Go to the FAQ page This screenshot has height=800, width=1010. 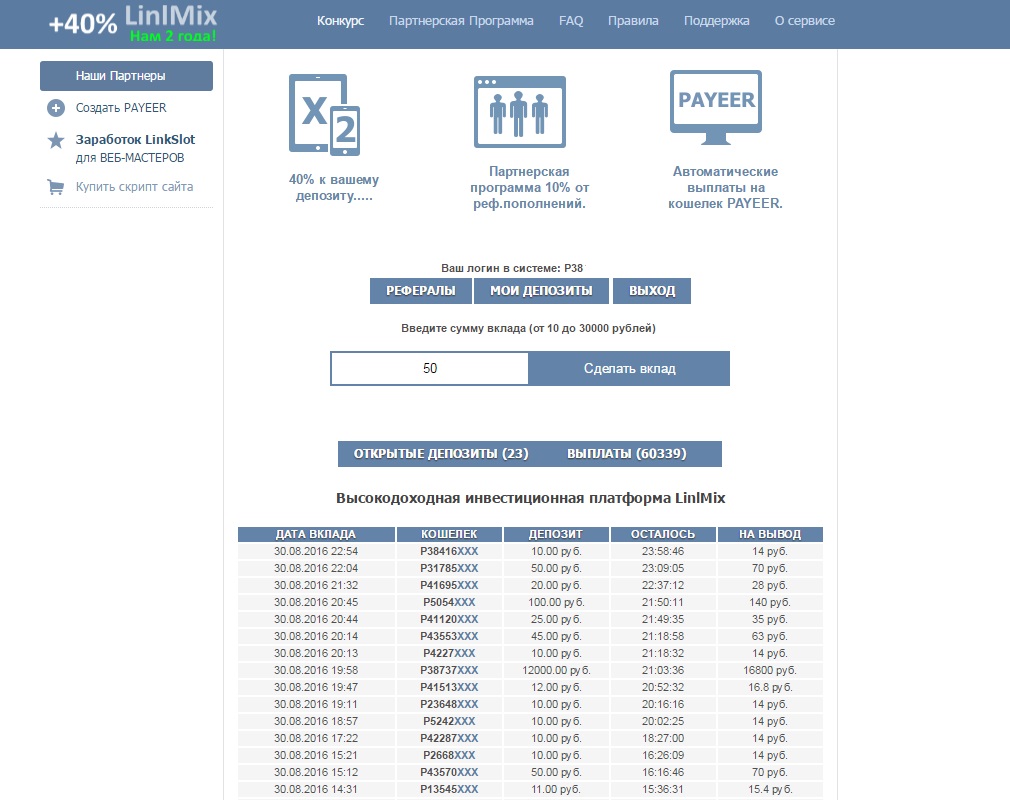point(571,21)
